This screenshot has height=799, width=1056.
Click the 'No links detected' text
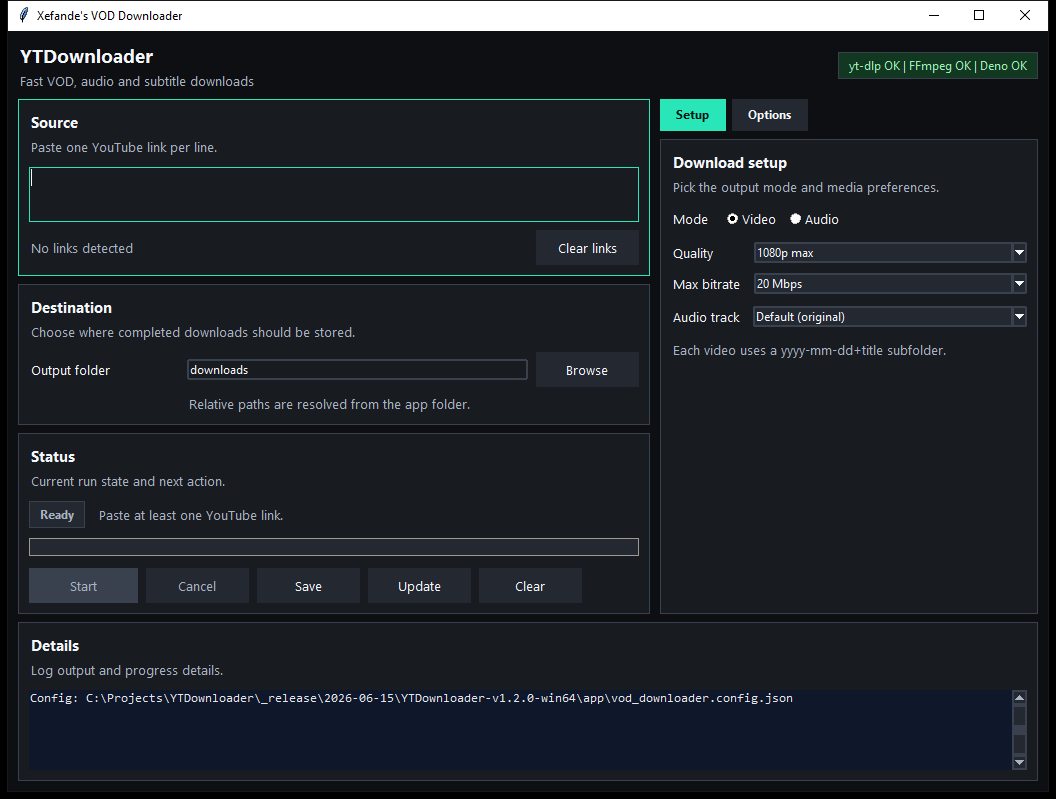(82, 248)
